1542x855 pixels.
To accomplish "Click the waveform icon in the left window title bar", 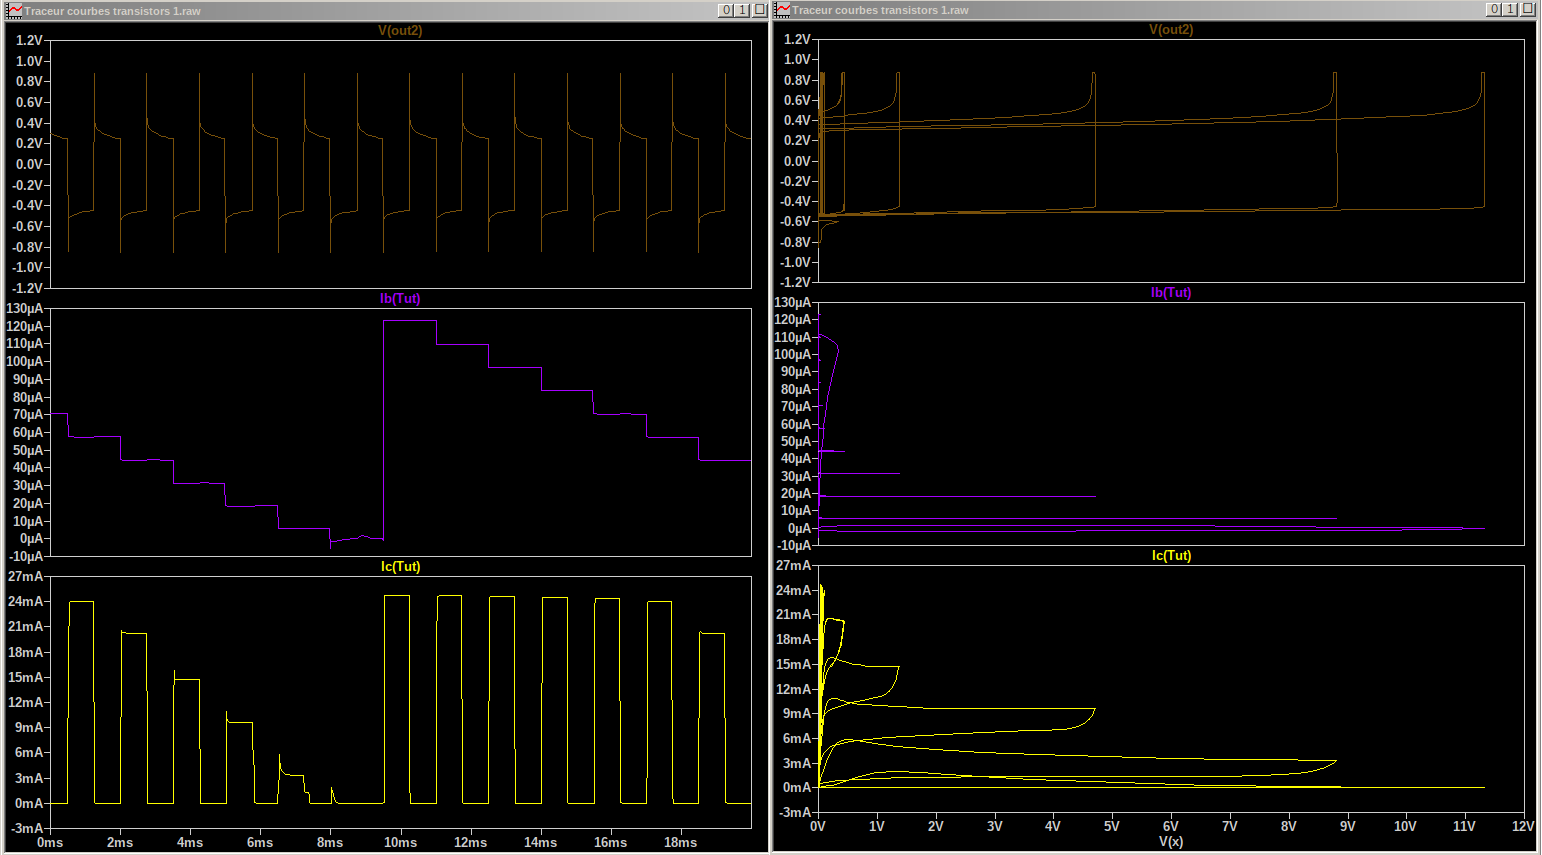I will point(14,10).
